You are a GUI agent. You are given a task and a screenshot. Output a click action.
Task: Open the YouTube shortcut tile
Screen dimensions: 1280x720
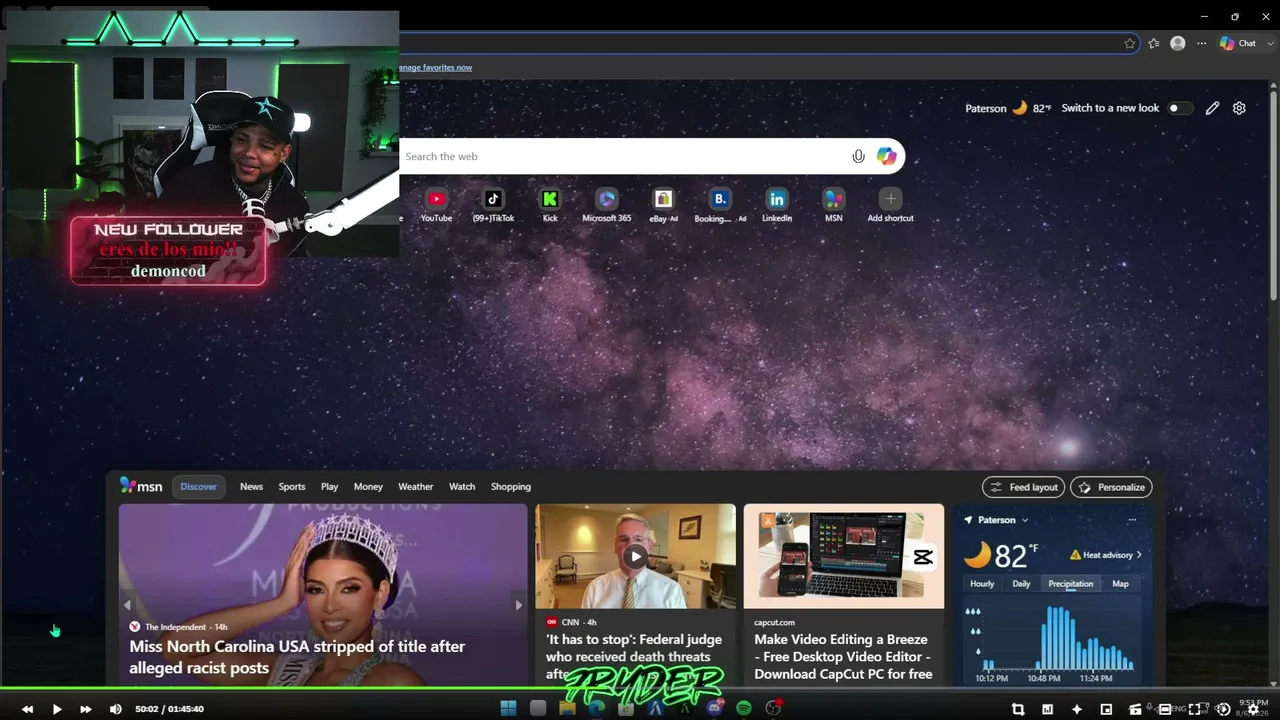(x=436, y=204)
